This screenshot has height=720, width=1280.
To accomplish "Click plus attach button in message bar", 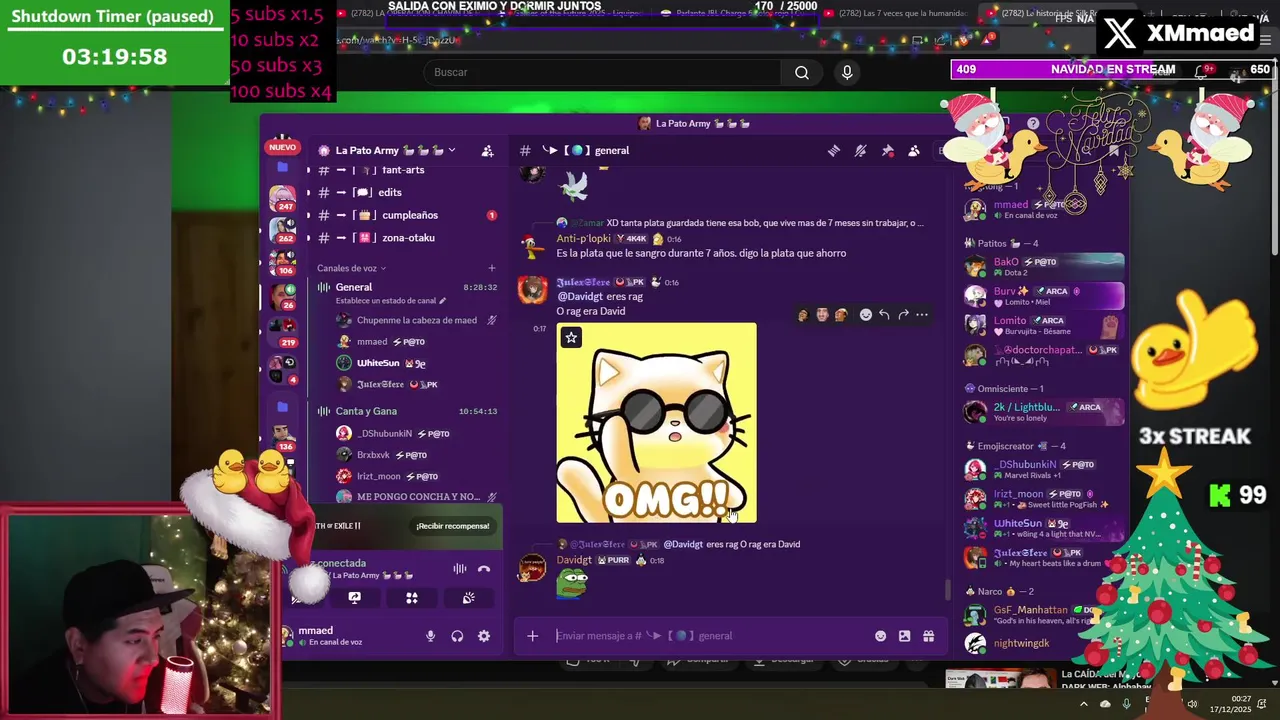I will [533, 636].
